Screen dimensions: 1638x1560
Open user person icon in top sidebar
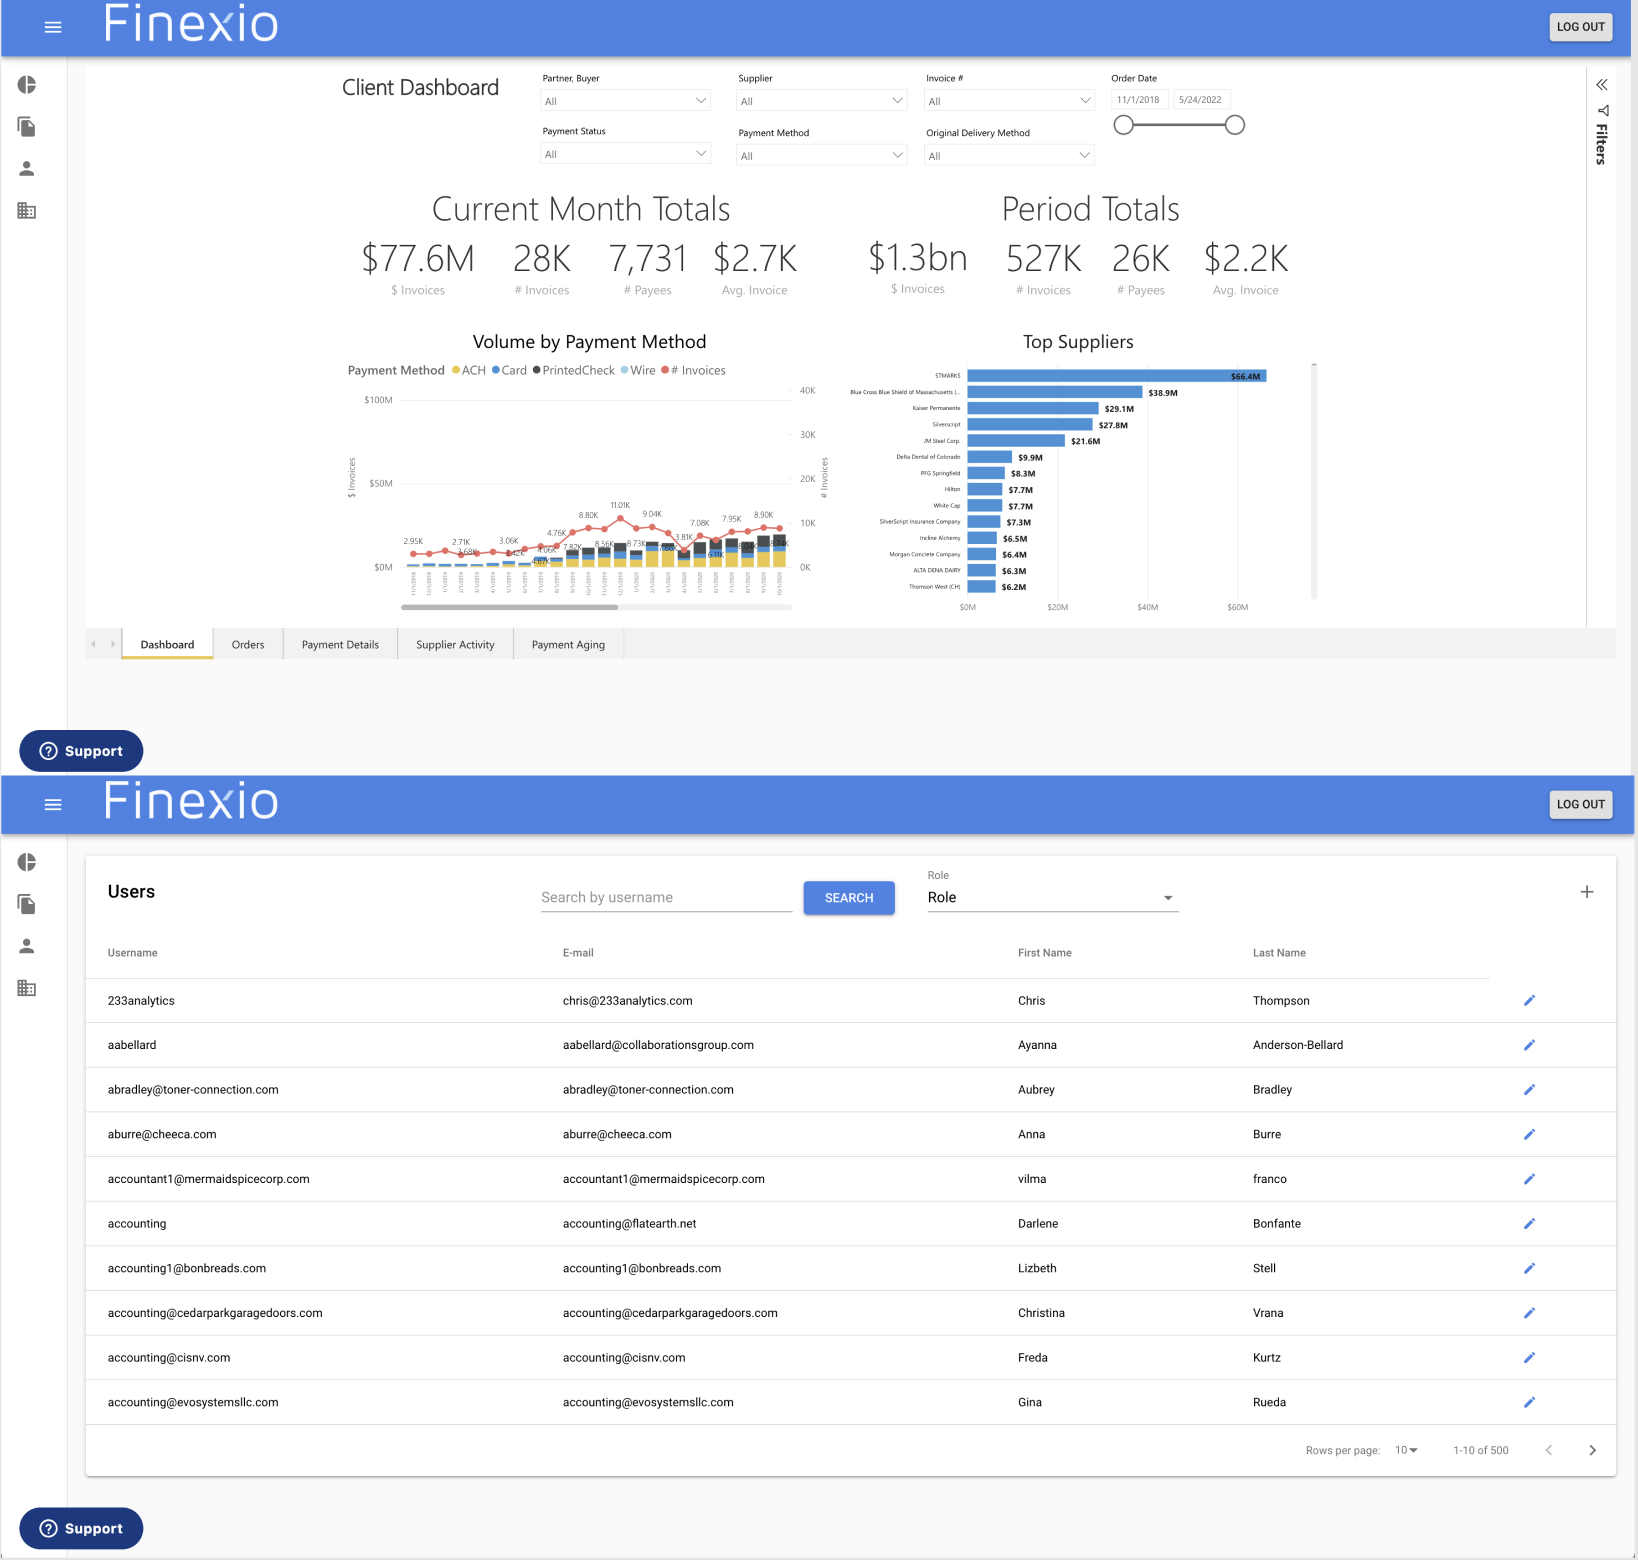(27, 169)
